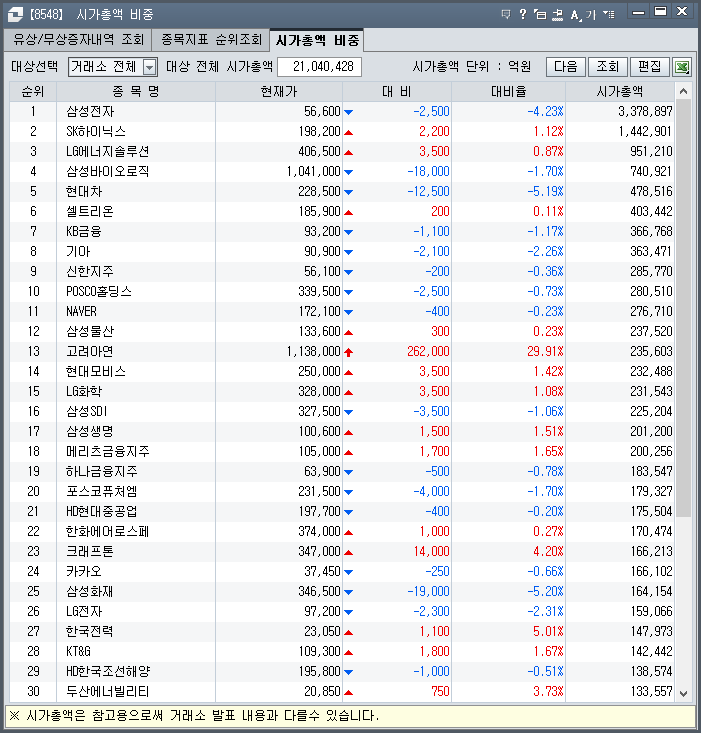Click the 조회 button
Image resolution: width=701 pixels, height=733 pixels.
[x=608, y=67]
